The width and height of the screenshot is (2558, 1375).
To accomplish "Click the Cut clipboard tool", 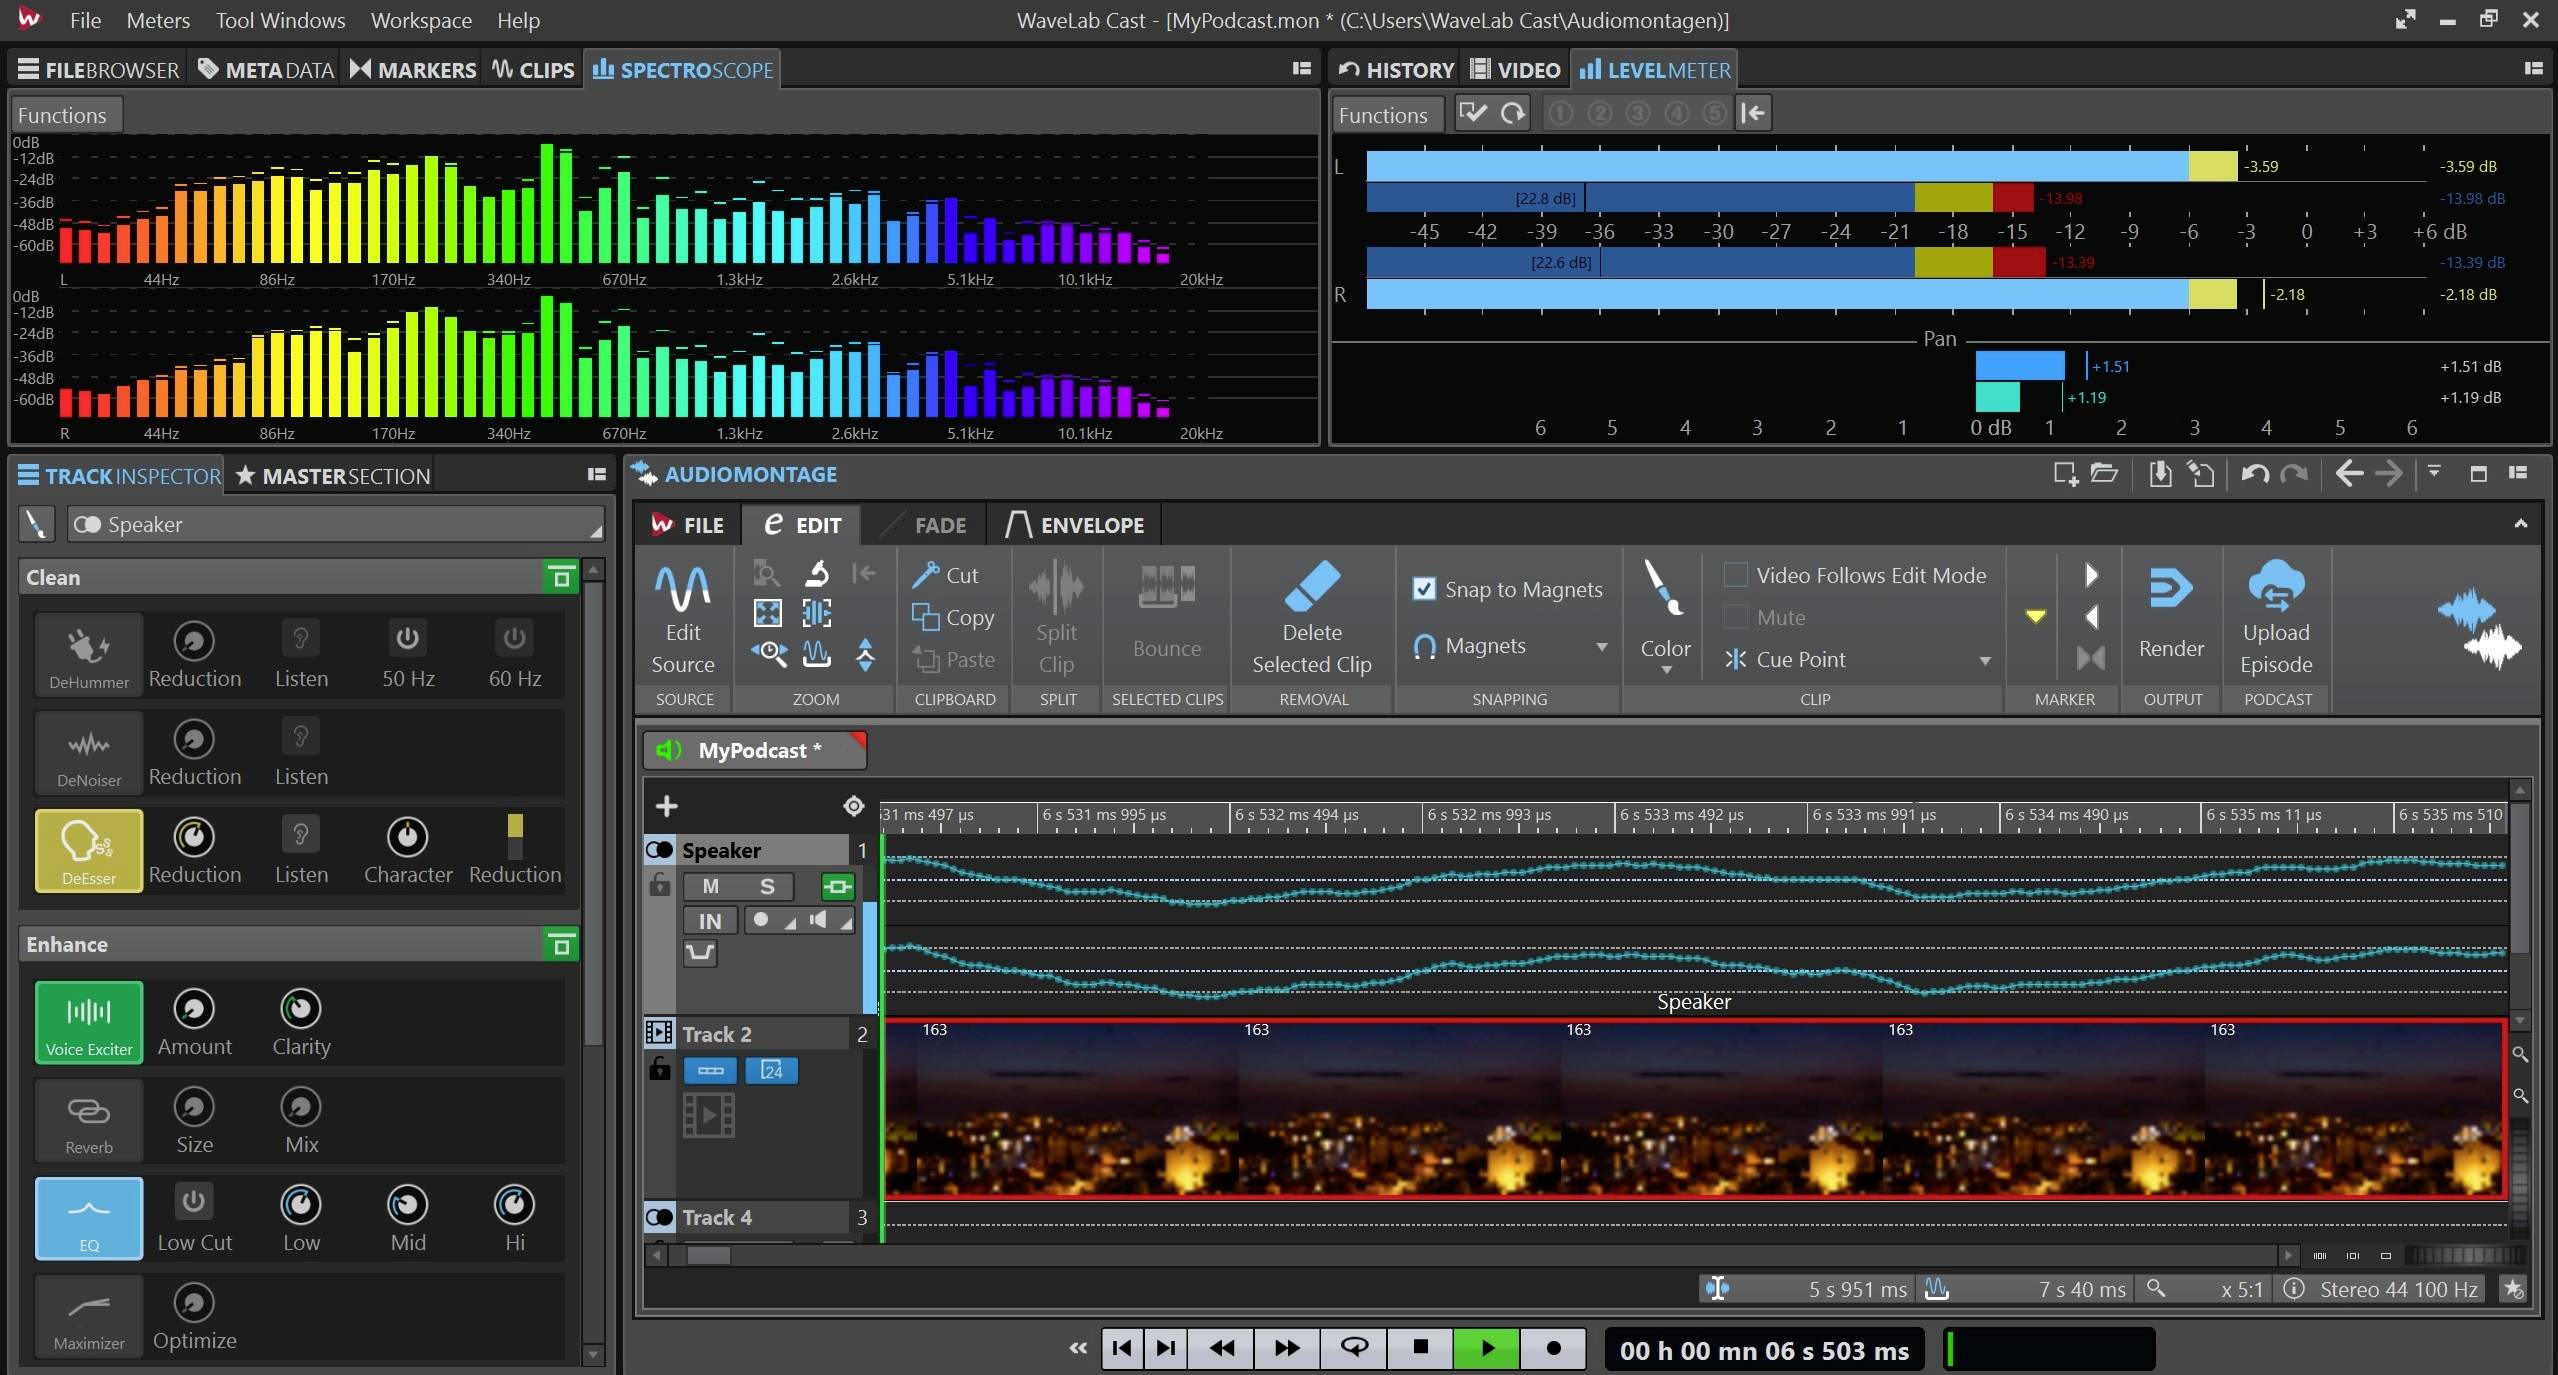I will (x=946, y=575).
